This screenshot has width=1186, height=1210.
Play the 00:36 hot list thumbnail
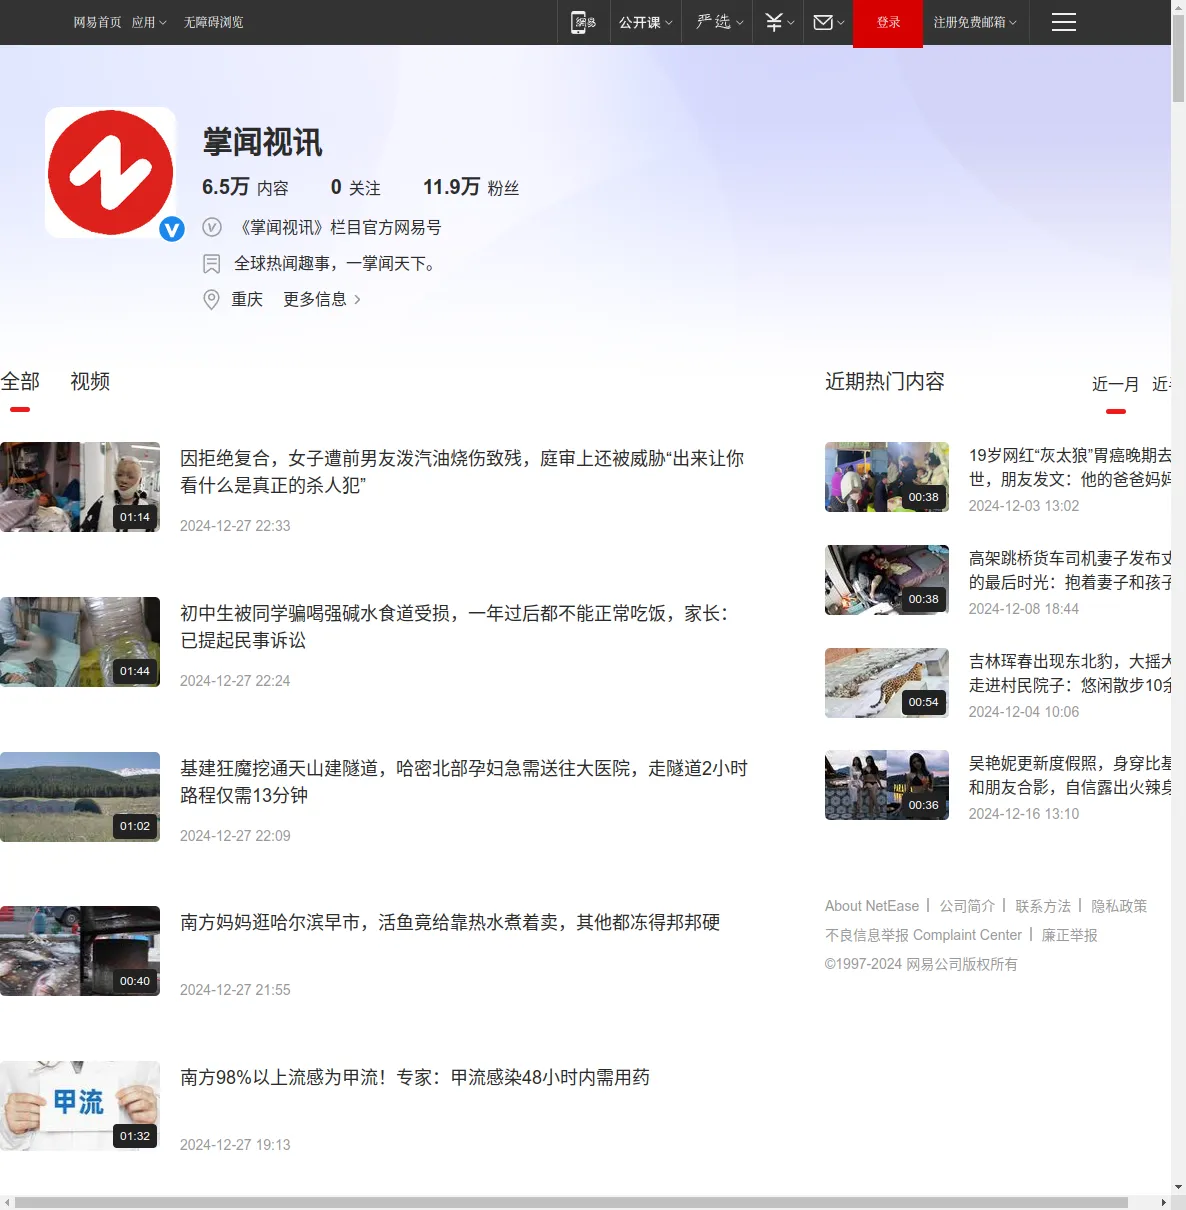pyautogui.click(x=887, y=785)
